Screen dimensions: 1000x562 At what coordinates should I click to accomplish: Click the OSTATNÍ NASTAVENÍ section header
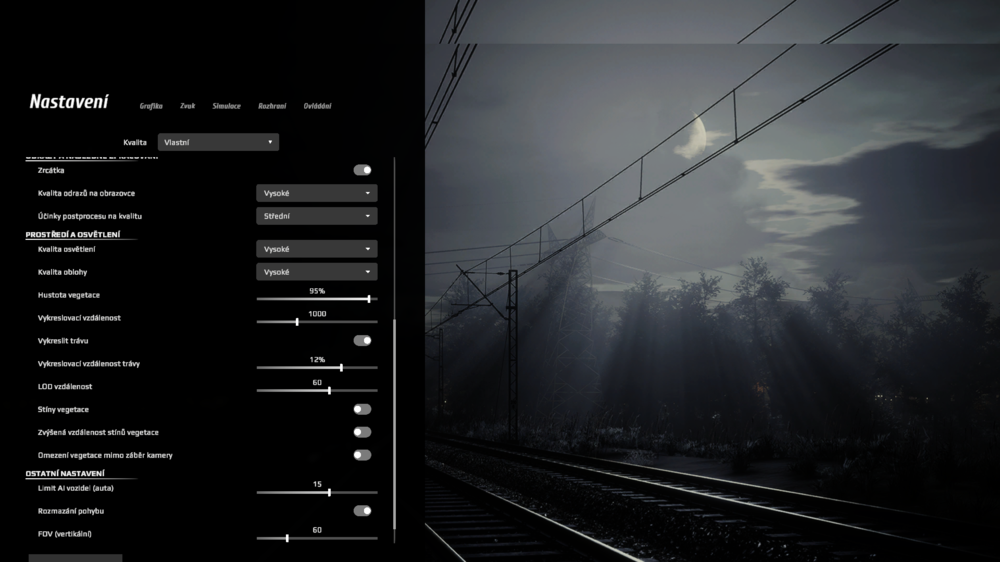65,473
